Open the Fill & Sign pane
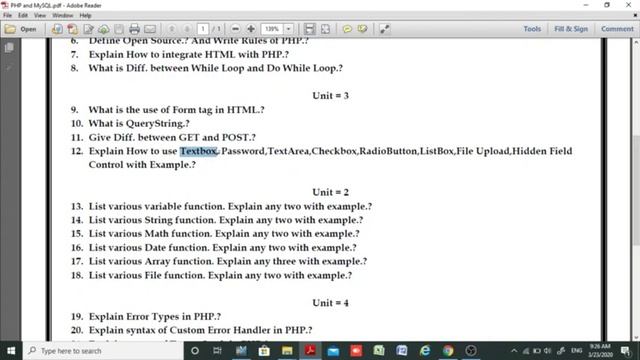 (x=571, y=29)
